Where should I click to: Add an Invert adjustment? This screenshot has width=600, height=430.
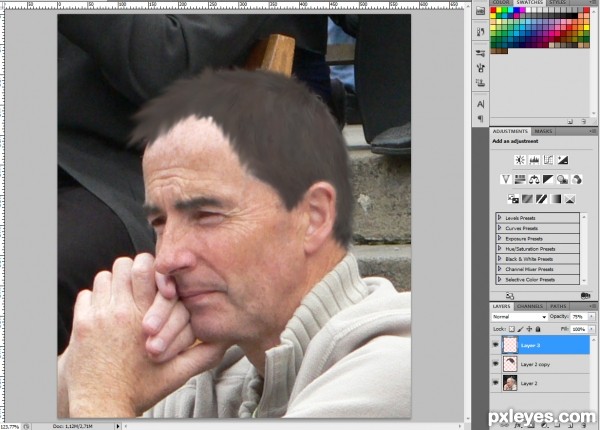coord(513,199)
